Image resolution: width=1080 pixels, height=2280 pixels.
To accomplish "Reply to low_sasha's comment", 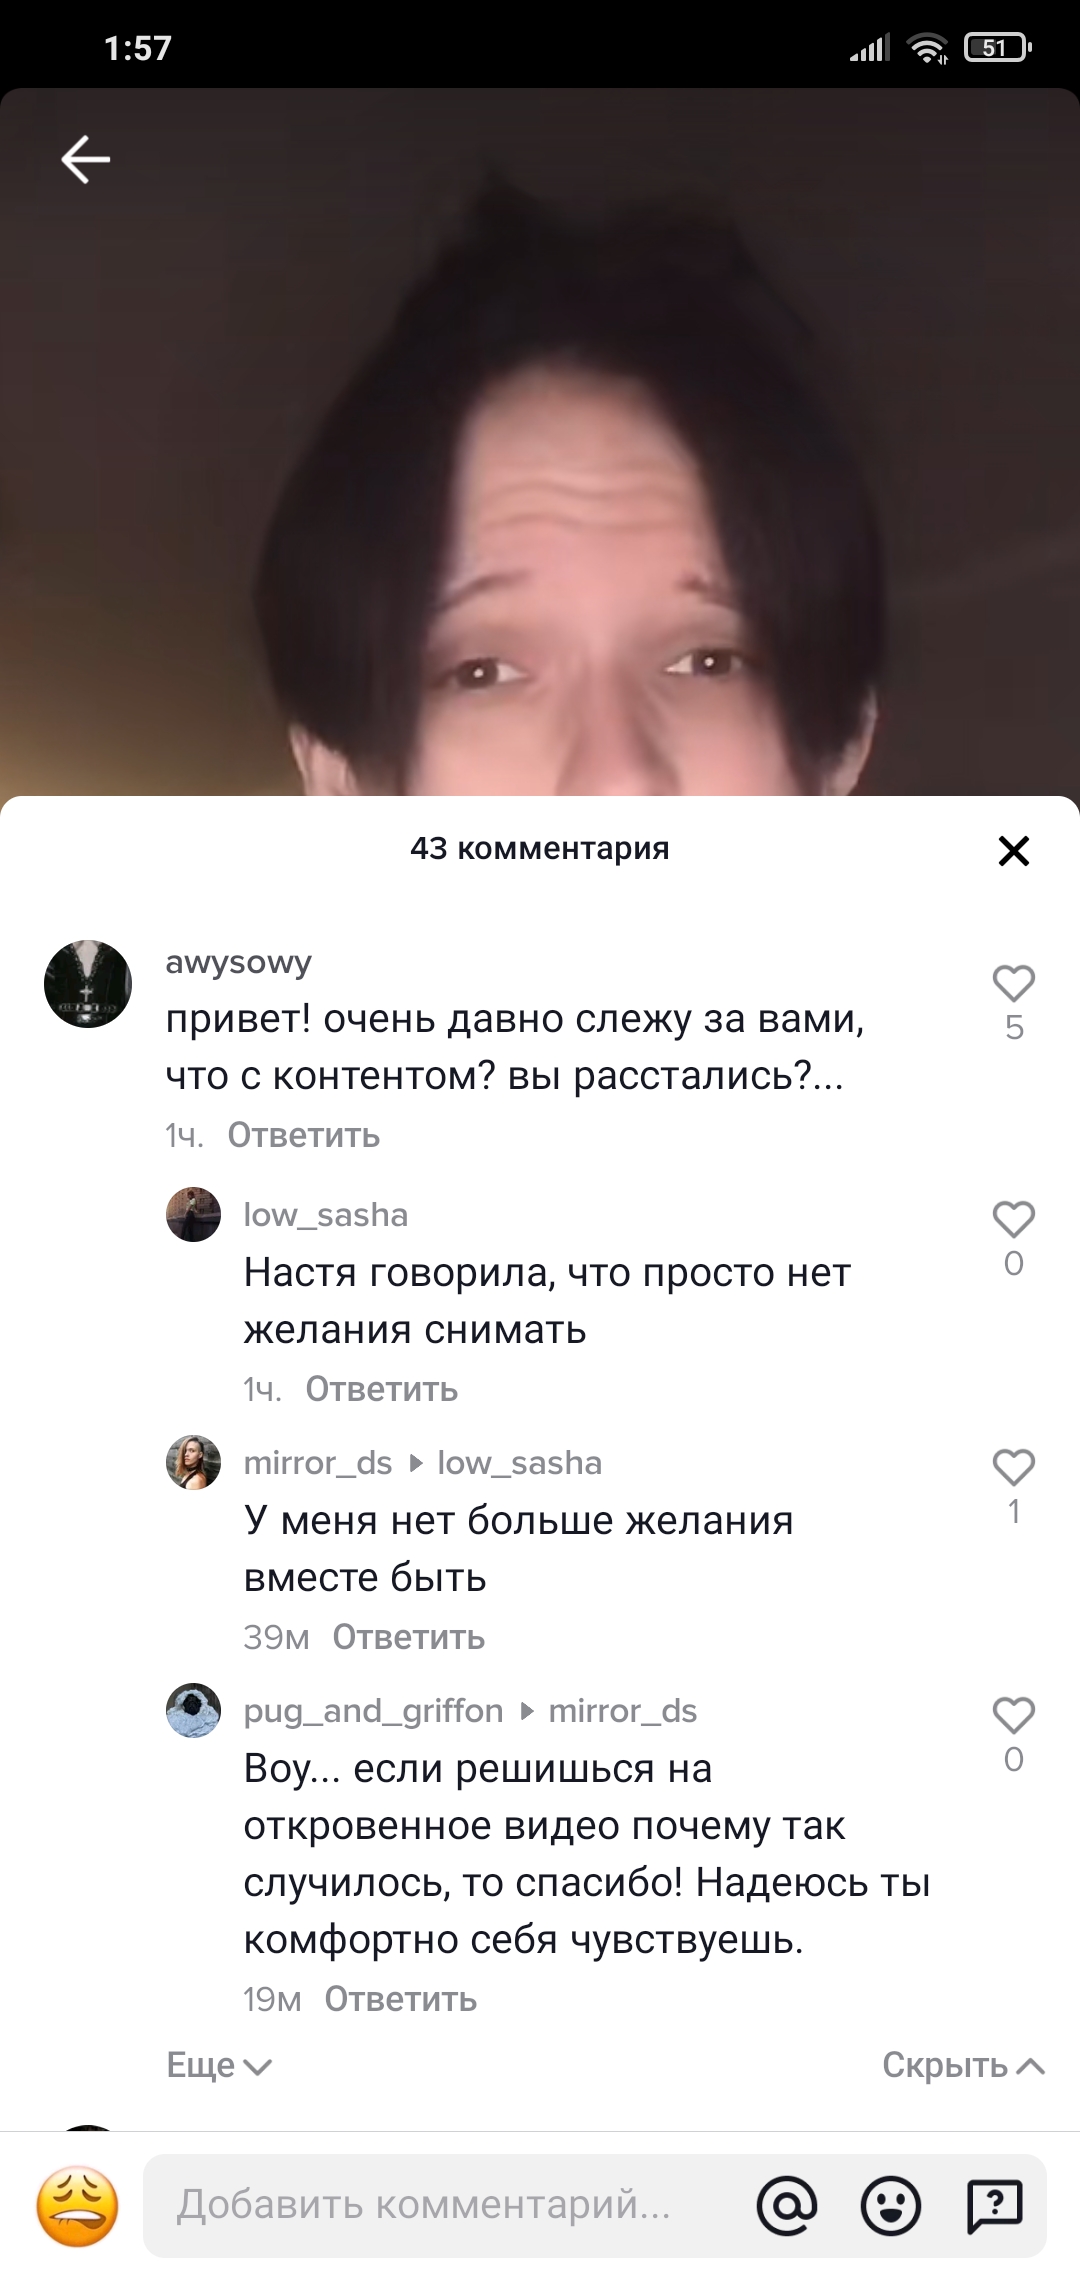I will 382,1389.
